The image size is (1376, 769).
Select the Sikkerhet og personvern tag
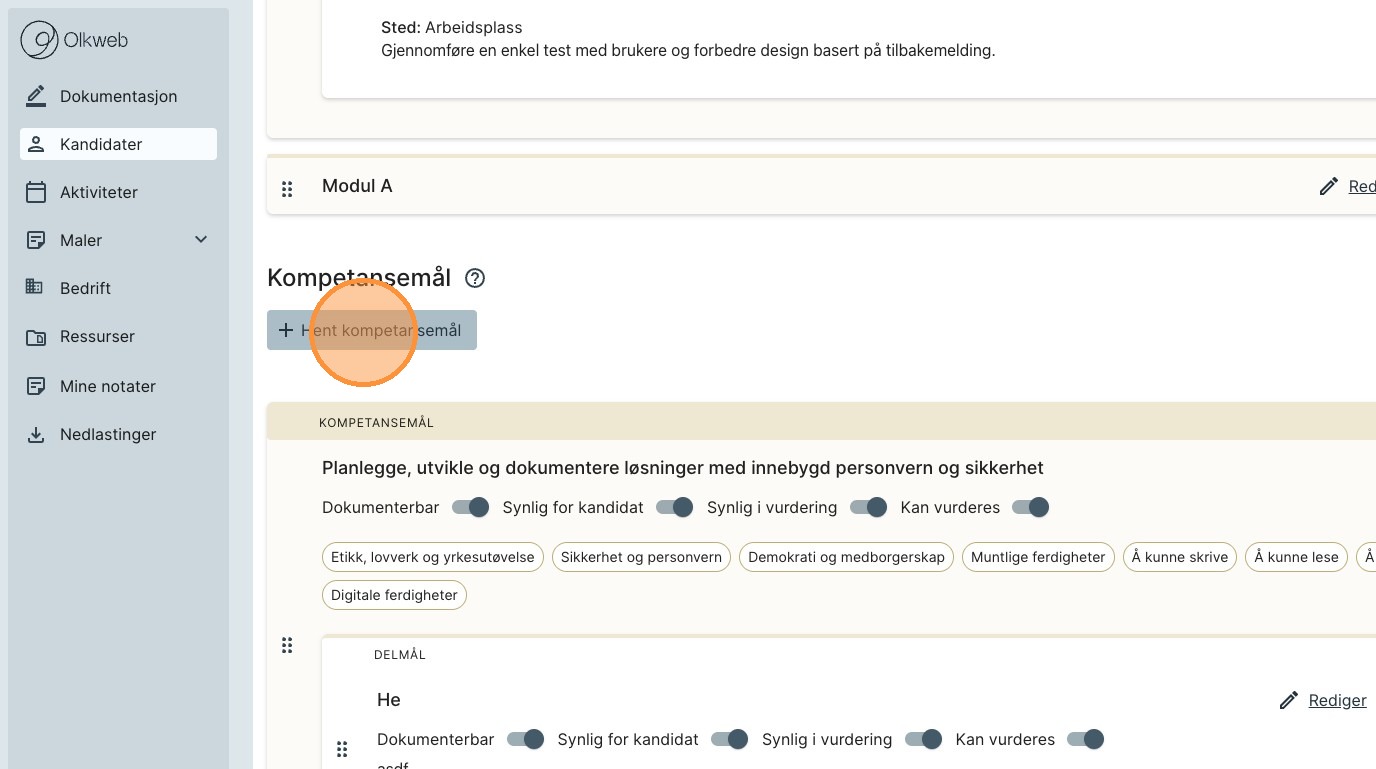tap(641, 557)
